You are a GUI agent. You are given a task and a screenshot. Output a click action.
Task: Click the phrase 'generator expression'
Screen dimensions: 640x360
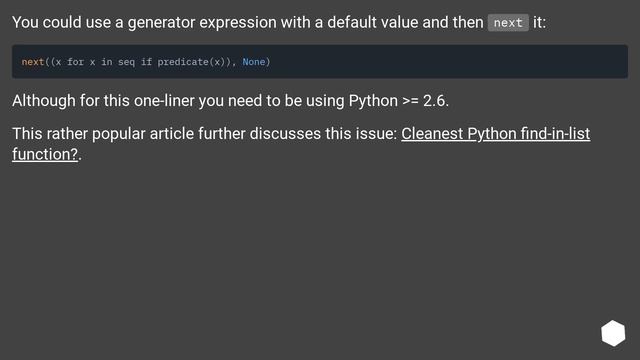[x=202, y=22]
